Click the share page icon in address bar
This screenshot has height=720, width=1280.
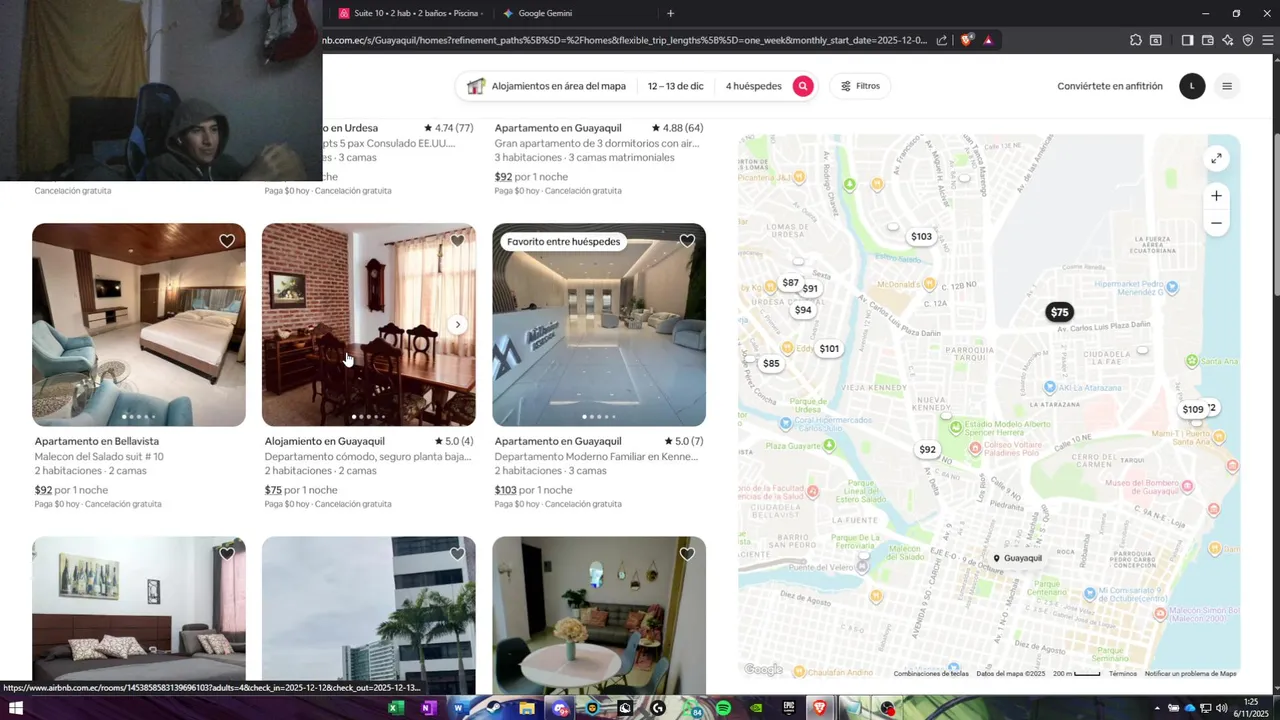coord(941,40)
